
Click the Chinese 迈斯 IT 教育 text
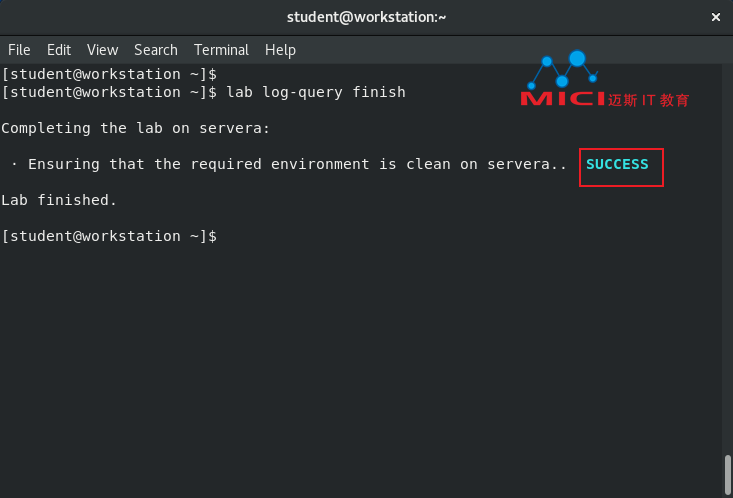[648, 100]
